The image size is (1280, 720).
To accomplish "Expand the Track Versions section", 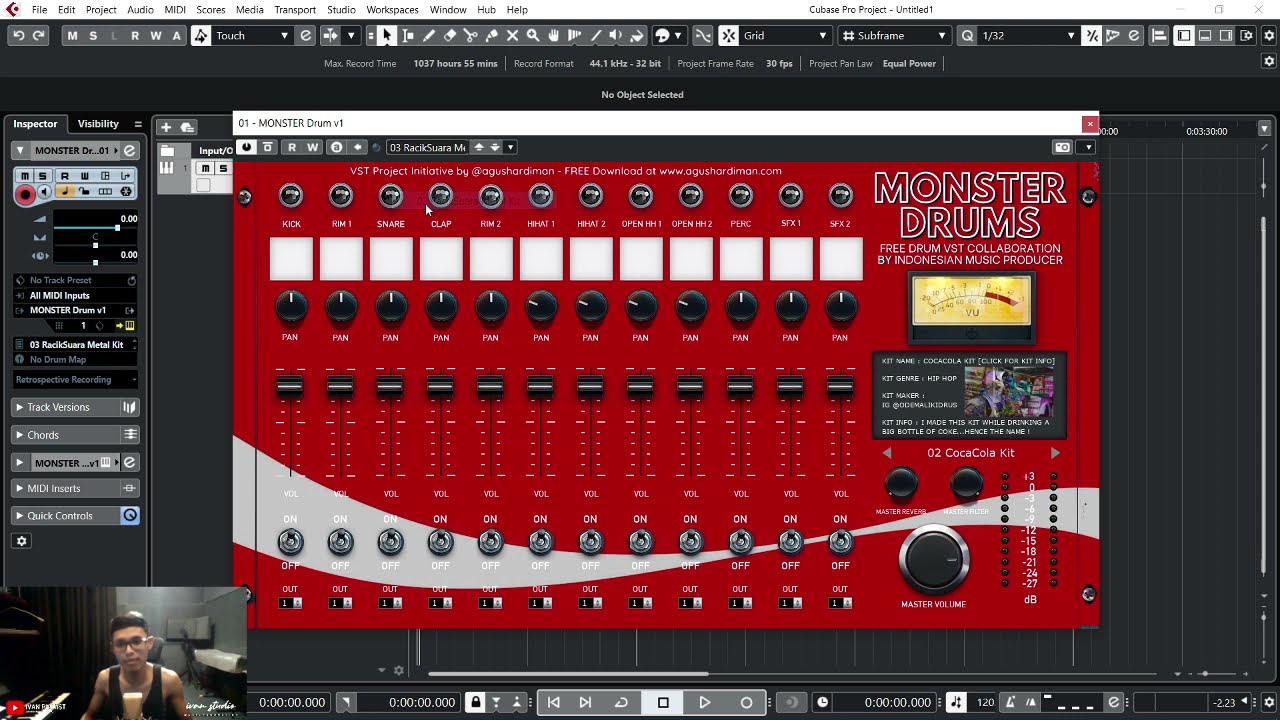I will pos(75,407).
